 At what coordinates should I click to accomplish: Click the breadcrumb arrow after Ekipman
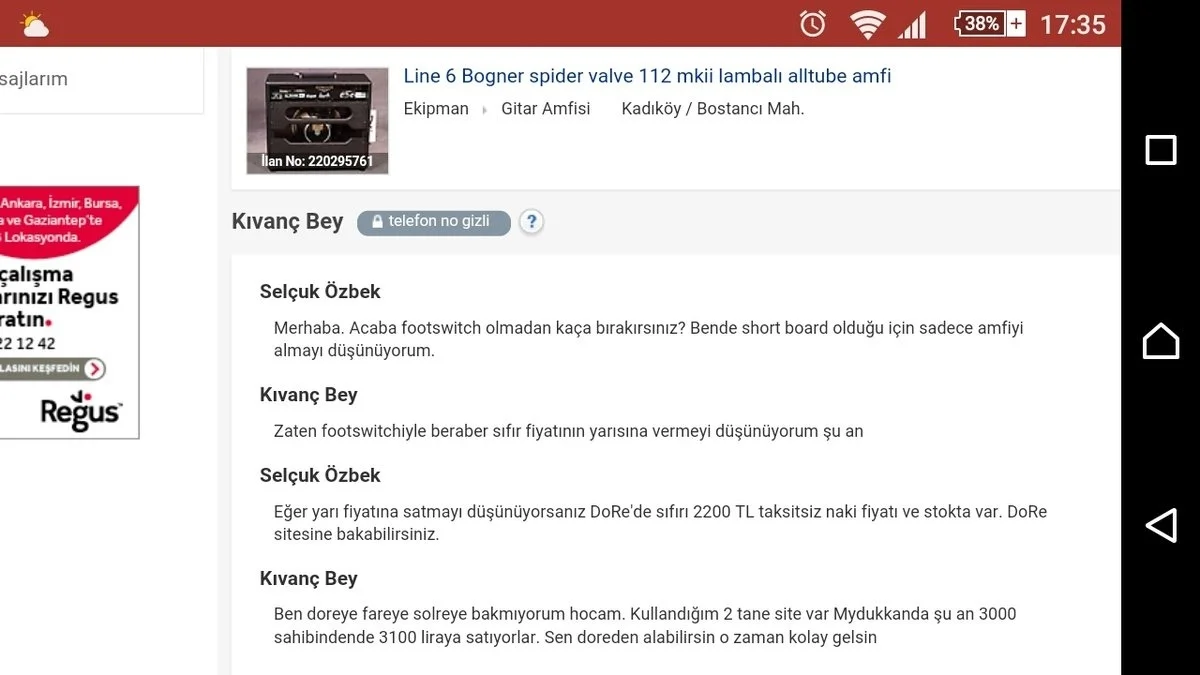coord(485,110)
